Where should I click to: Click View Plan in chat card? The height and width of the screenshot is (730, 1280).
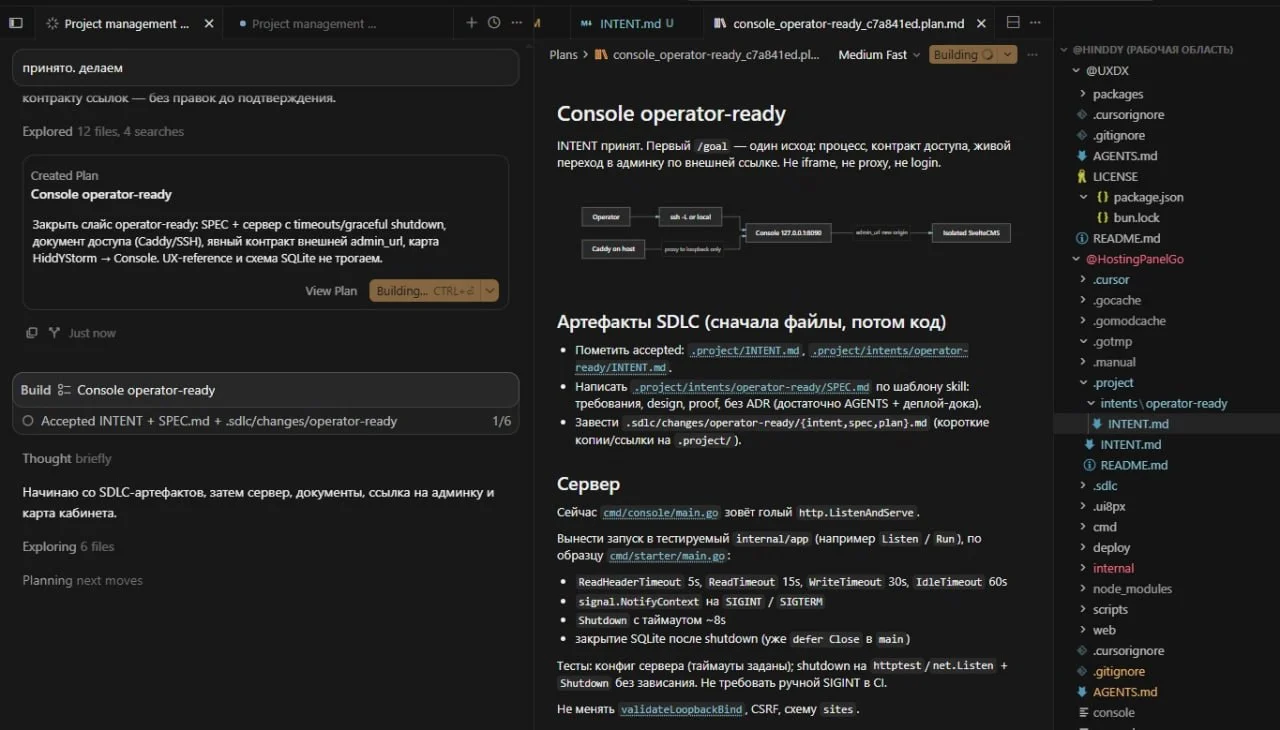click(331, 291)
